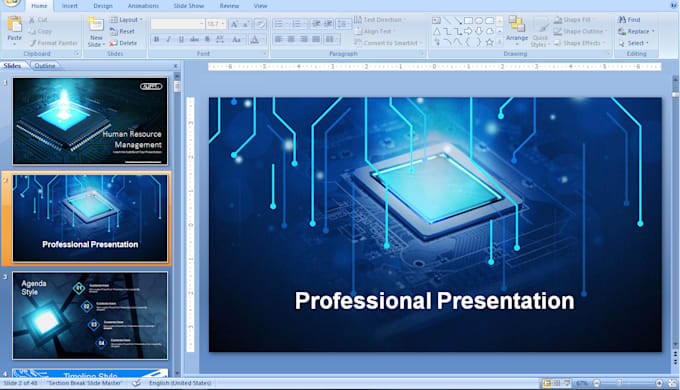Click the Copy icon in Clipboard group

click(x=32, y=31)
